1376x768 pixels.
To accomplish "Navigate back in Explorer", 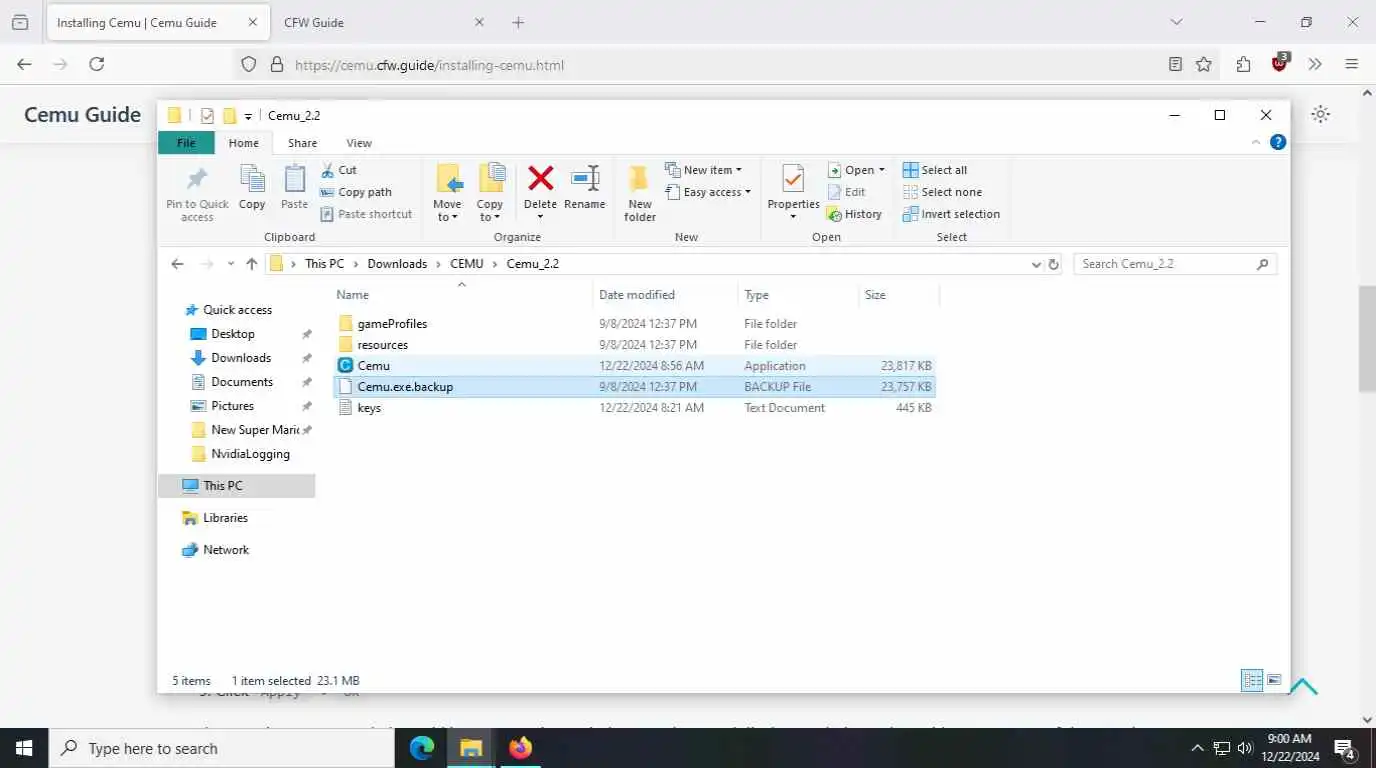I will (x=177, y=264).
